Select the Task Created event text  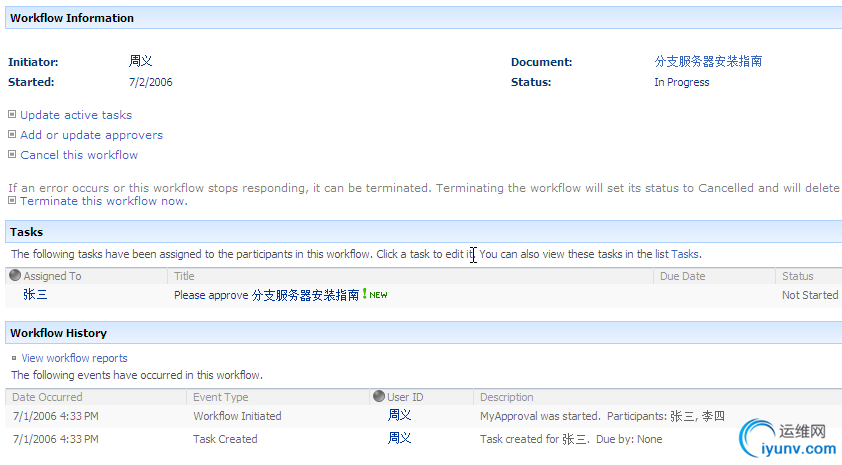pyautogui.click(x=225, y=439)
